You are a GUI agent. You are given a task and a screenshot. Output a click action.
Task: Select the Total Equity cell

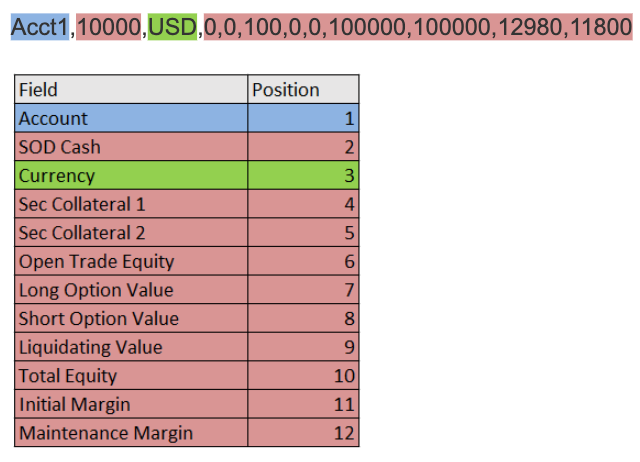[x=131, y=375]
